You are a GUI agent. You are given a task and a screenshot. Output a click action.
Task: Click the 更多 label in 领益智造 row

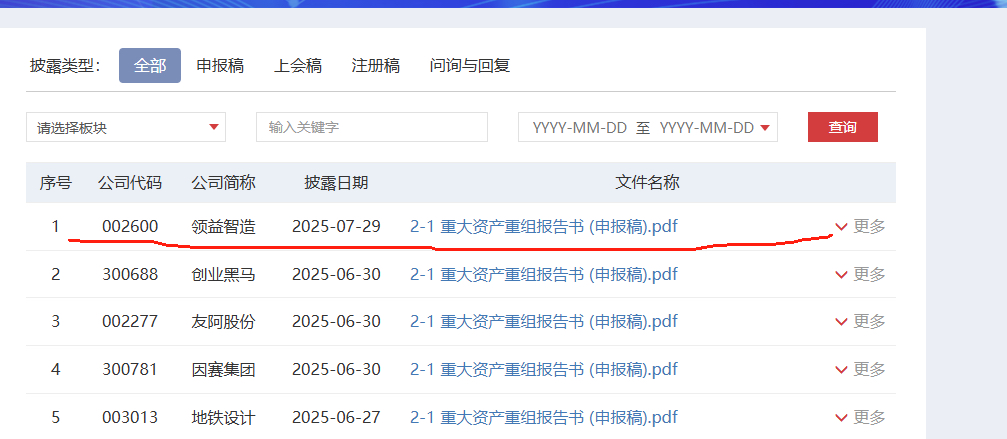[x=870, y=227]
